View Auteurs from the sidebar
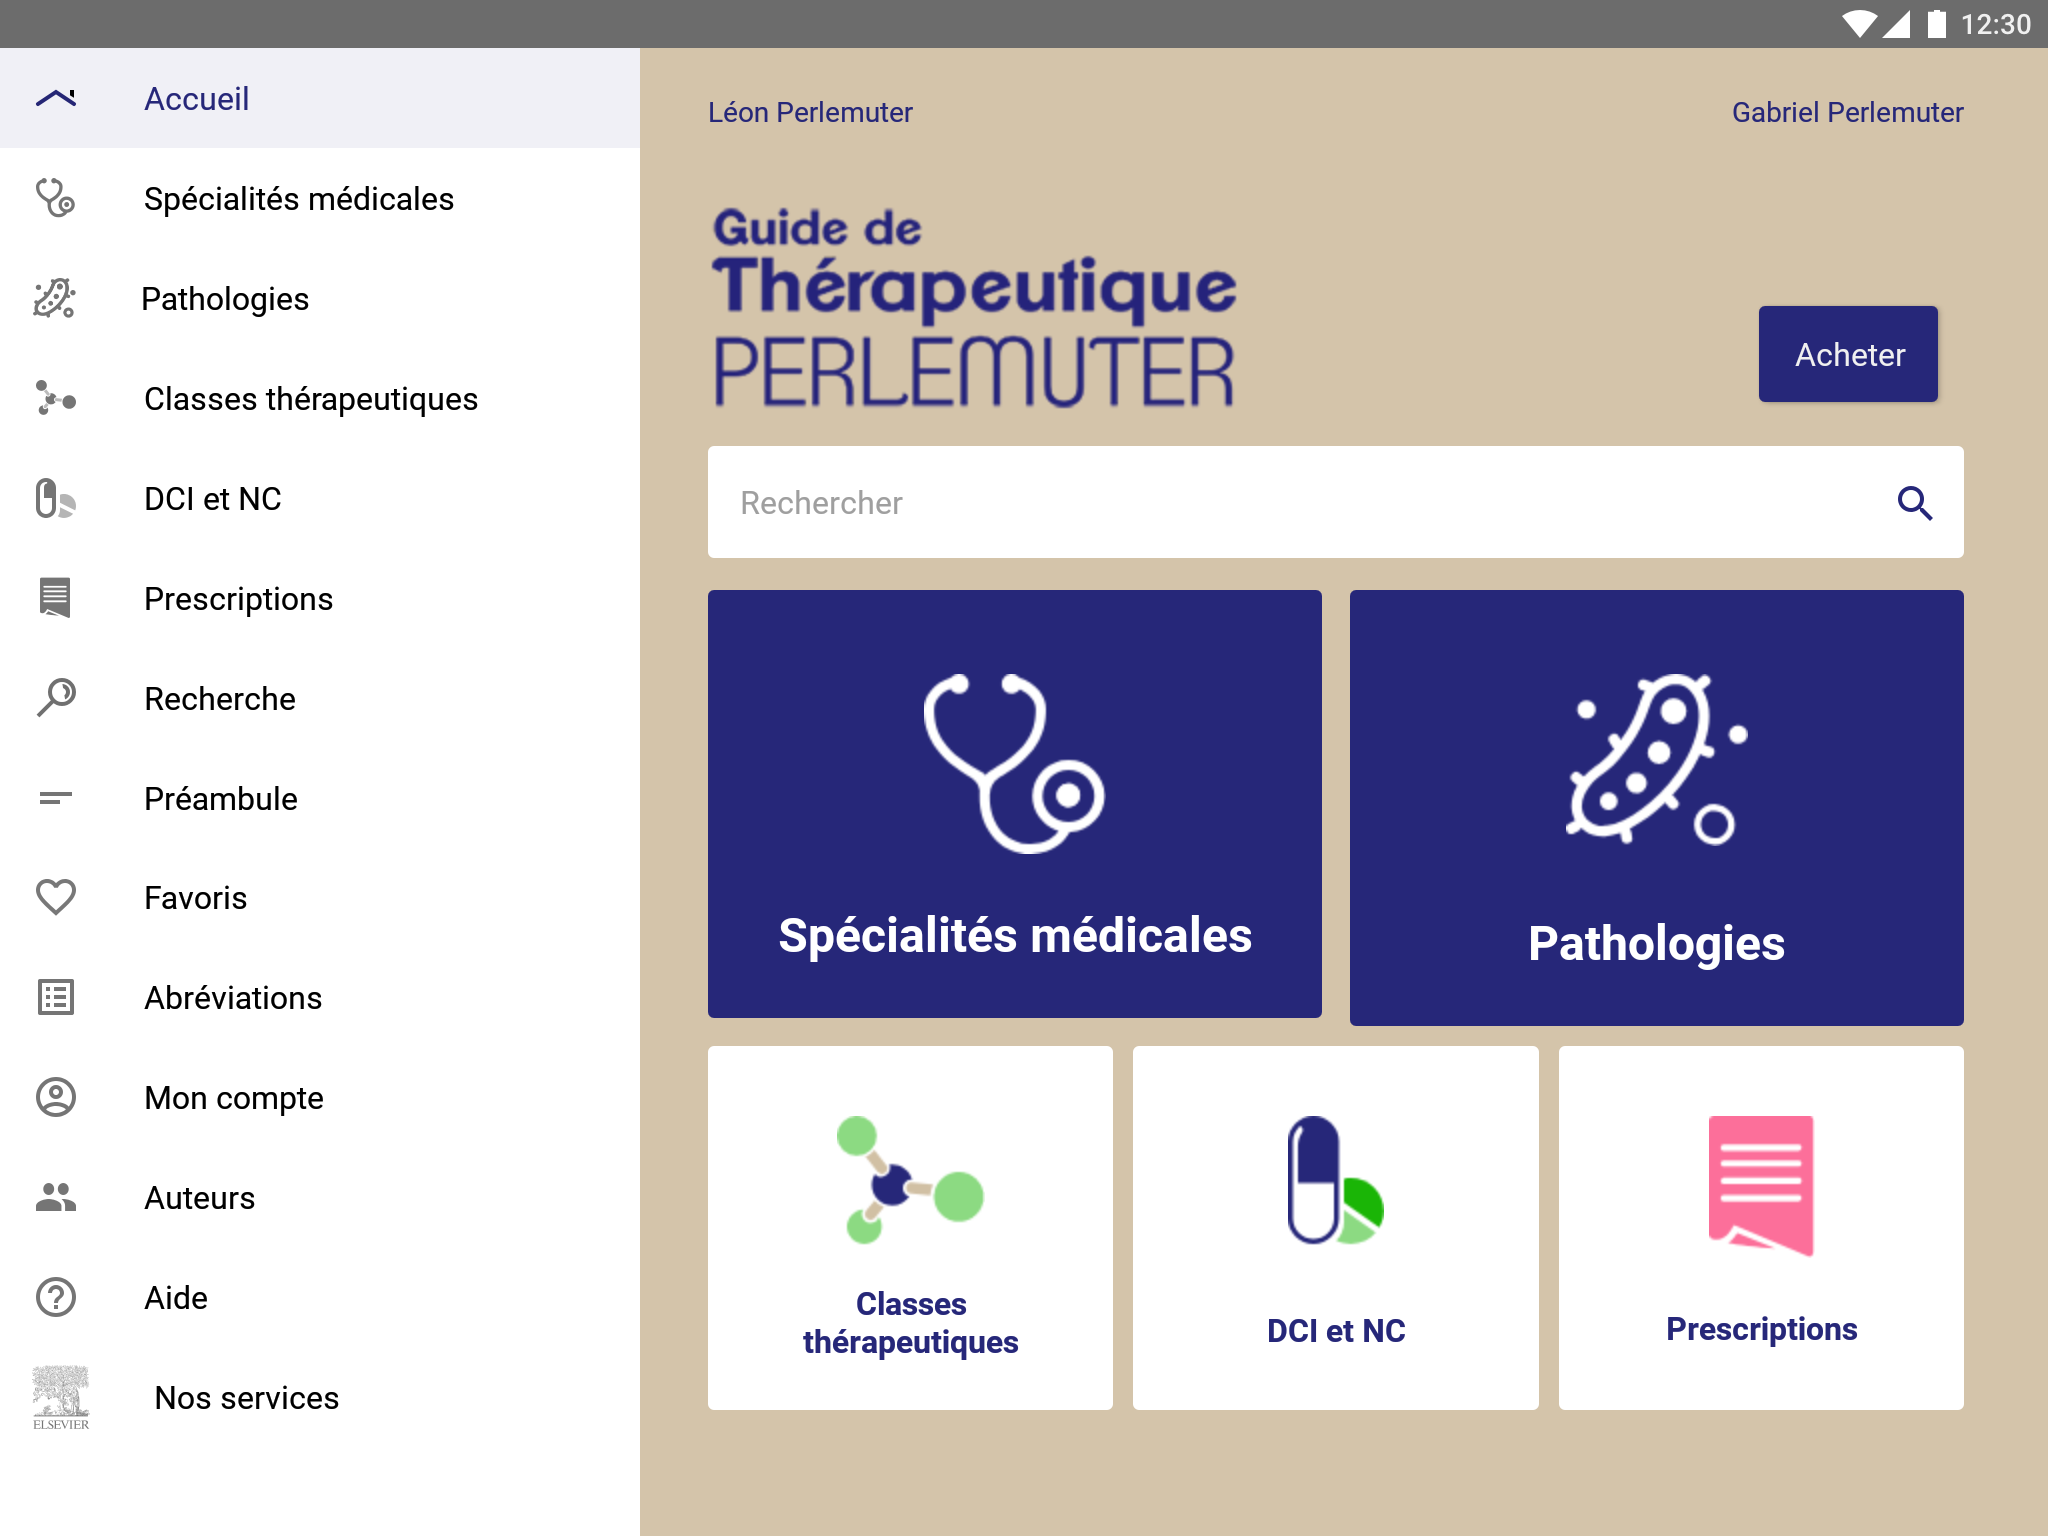The width and height of the screenshot is (2048, 1536). 320,1197
